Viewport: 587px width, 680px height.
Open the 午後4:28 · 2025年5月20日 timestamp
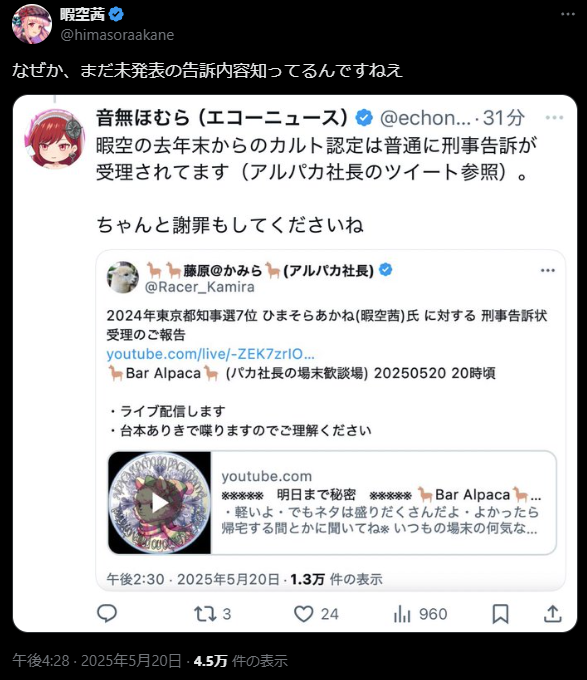point(97,660)
